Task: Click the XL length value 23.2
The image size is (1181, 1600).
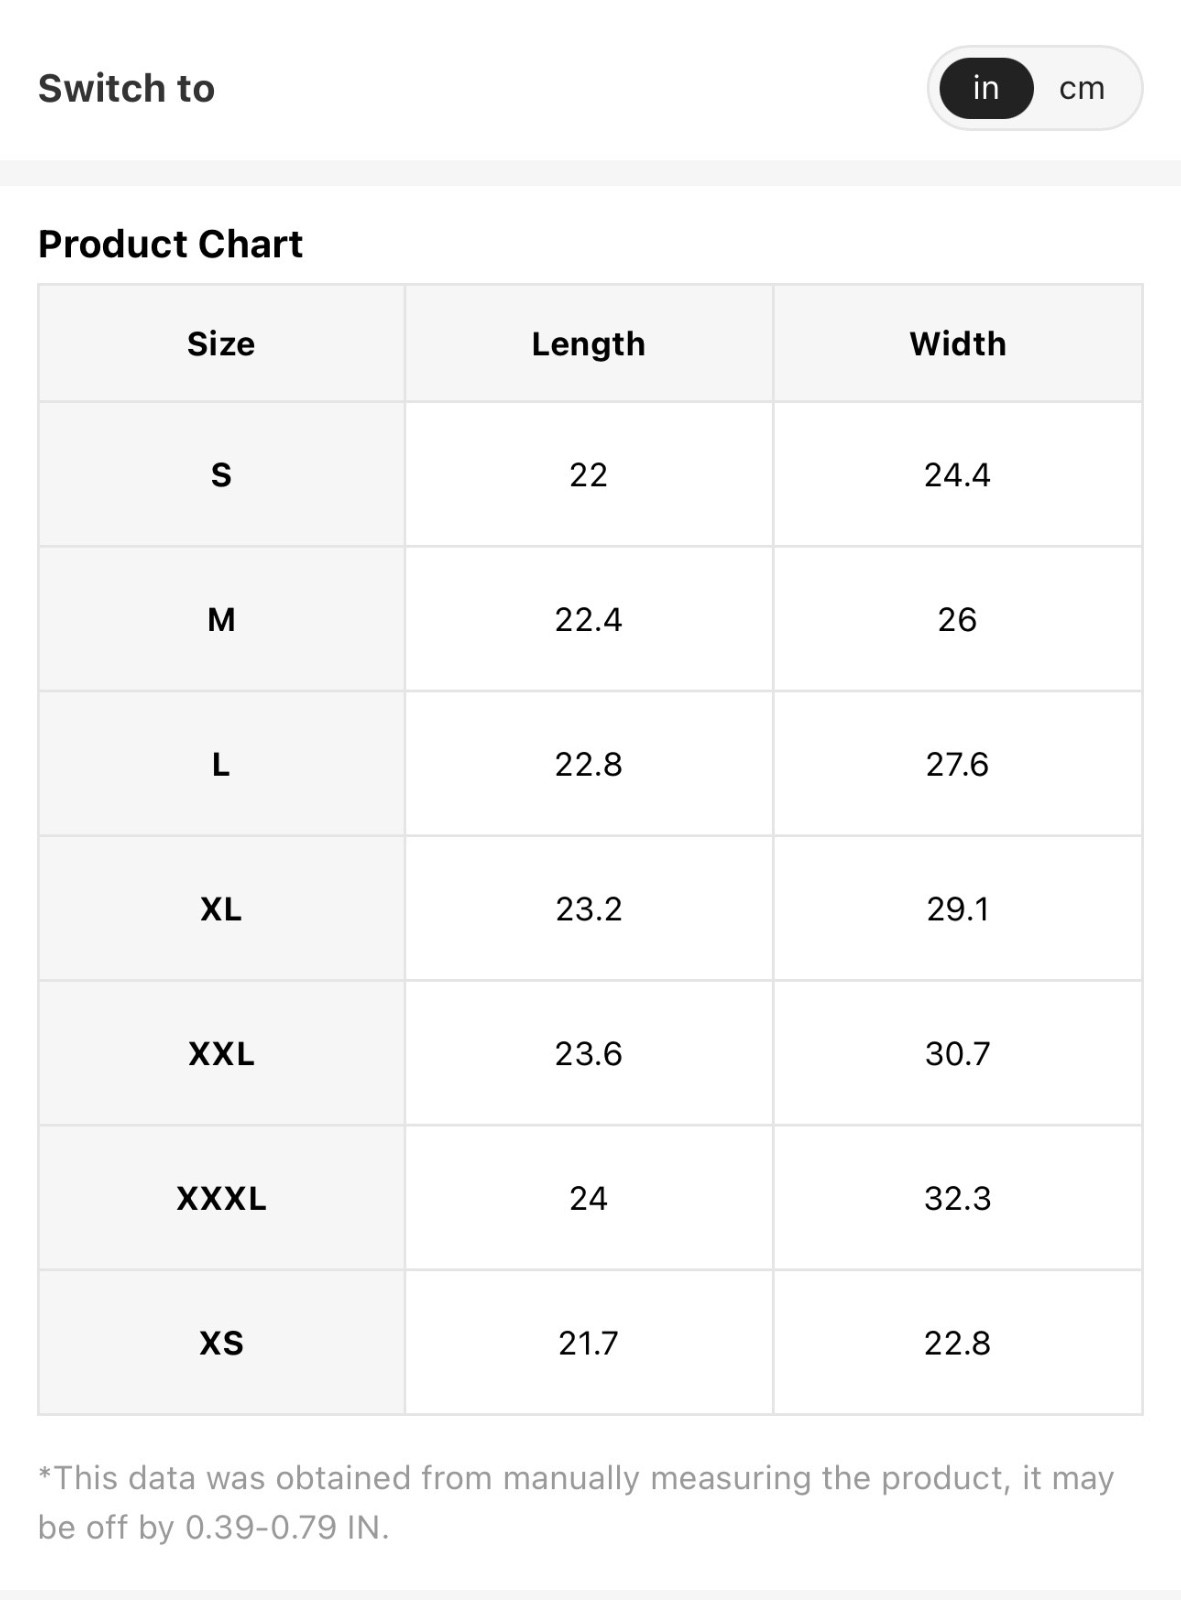Action: (589, 909)
